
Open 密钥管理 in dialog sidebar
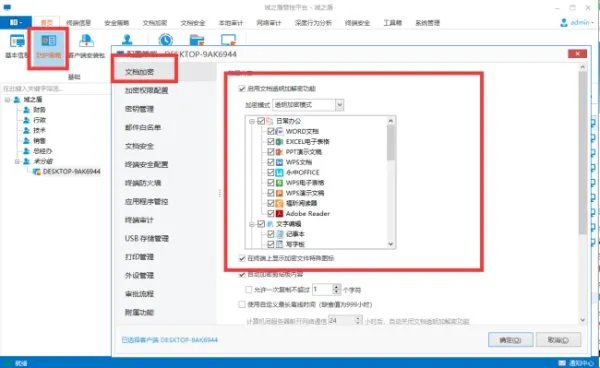[x=139, y=109]
